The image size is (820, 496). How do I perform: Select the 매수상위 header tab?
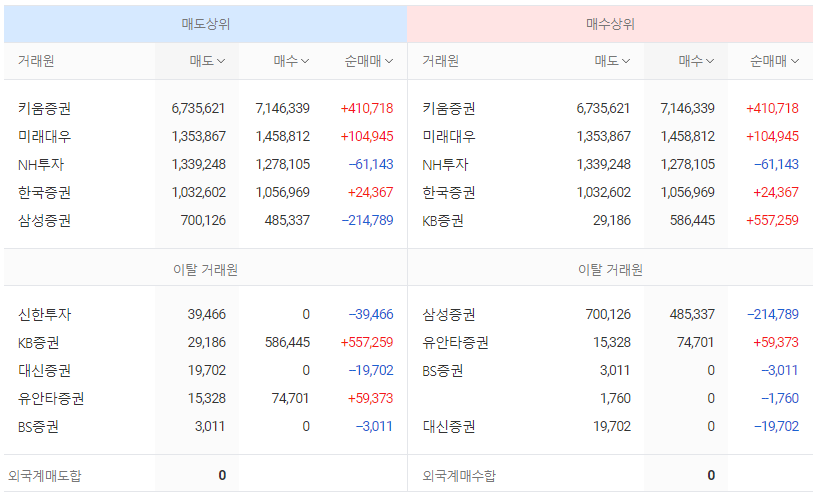pos(610,24)
